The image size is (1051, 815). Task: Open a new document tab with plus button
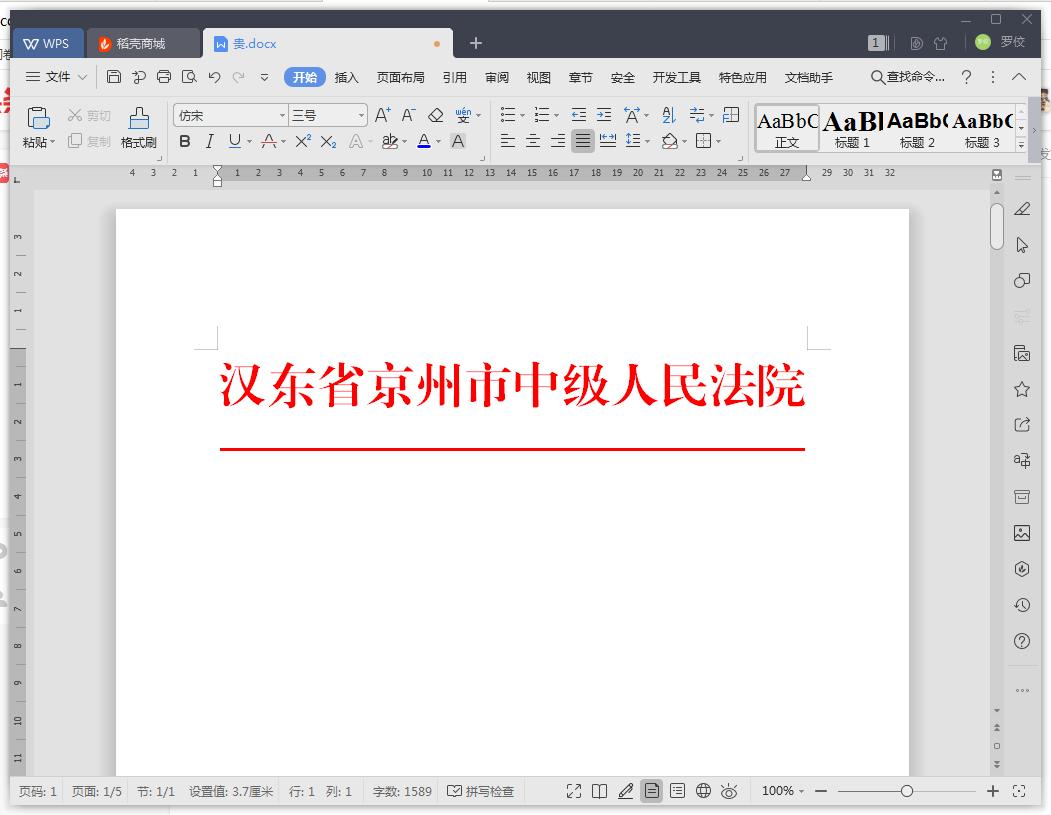click(x=475, y=43)
